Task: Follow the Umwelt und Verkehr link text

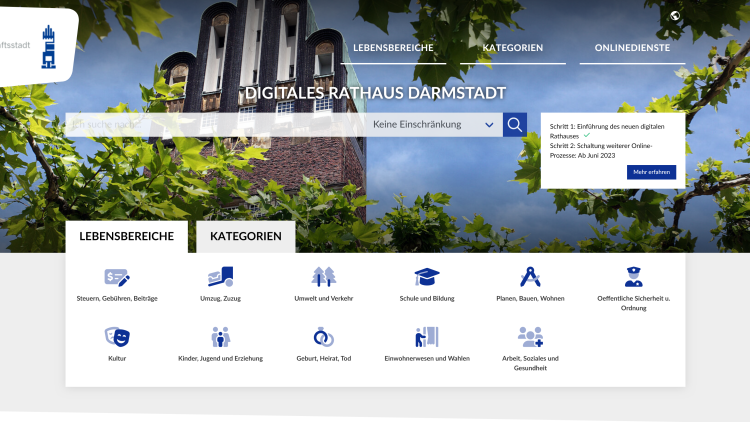Action: [324, 299]
